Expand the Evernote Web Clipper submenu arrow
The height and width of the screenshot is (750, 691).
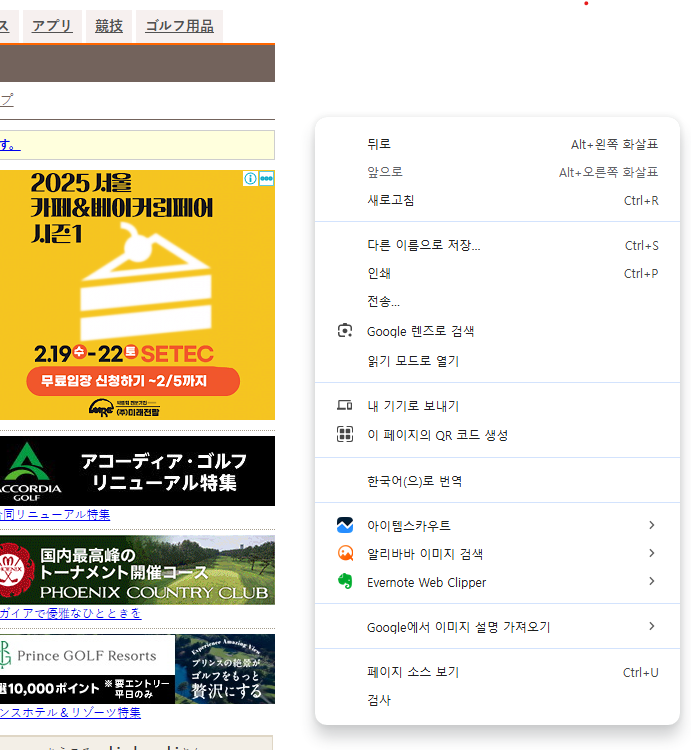pyautogui.click(x=651, y=581)
